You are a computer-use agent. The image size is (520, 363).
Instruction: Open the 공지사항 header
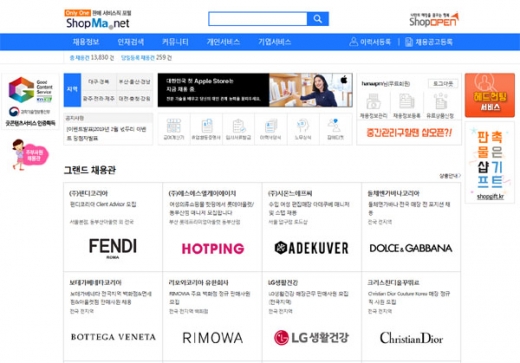(75, 118)
